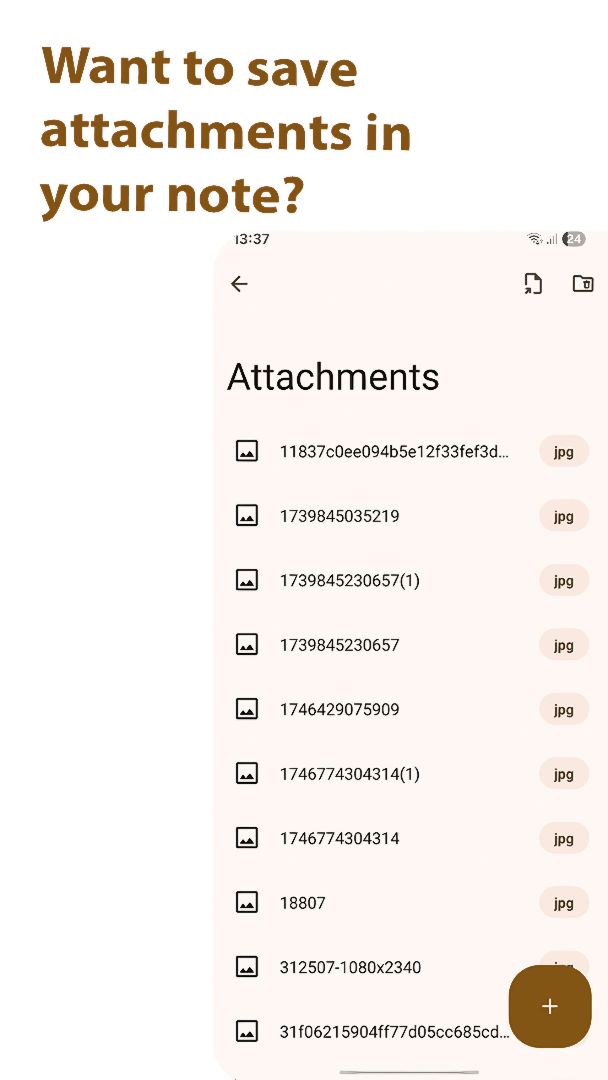Screen dimensions: 608x1080
Task: Open the export attachments icon
Action: point(532,284)
